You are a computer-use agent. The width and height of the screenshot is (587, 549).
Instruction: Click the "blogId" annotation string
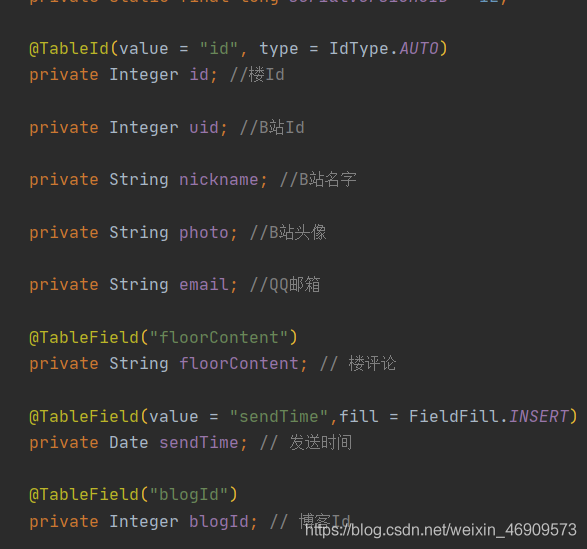(189, 495)
